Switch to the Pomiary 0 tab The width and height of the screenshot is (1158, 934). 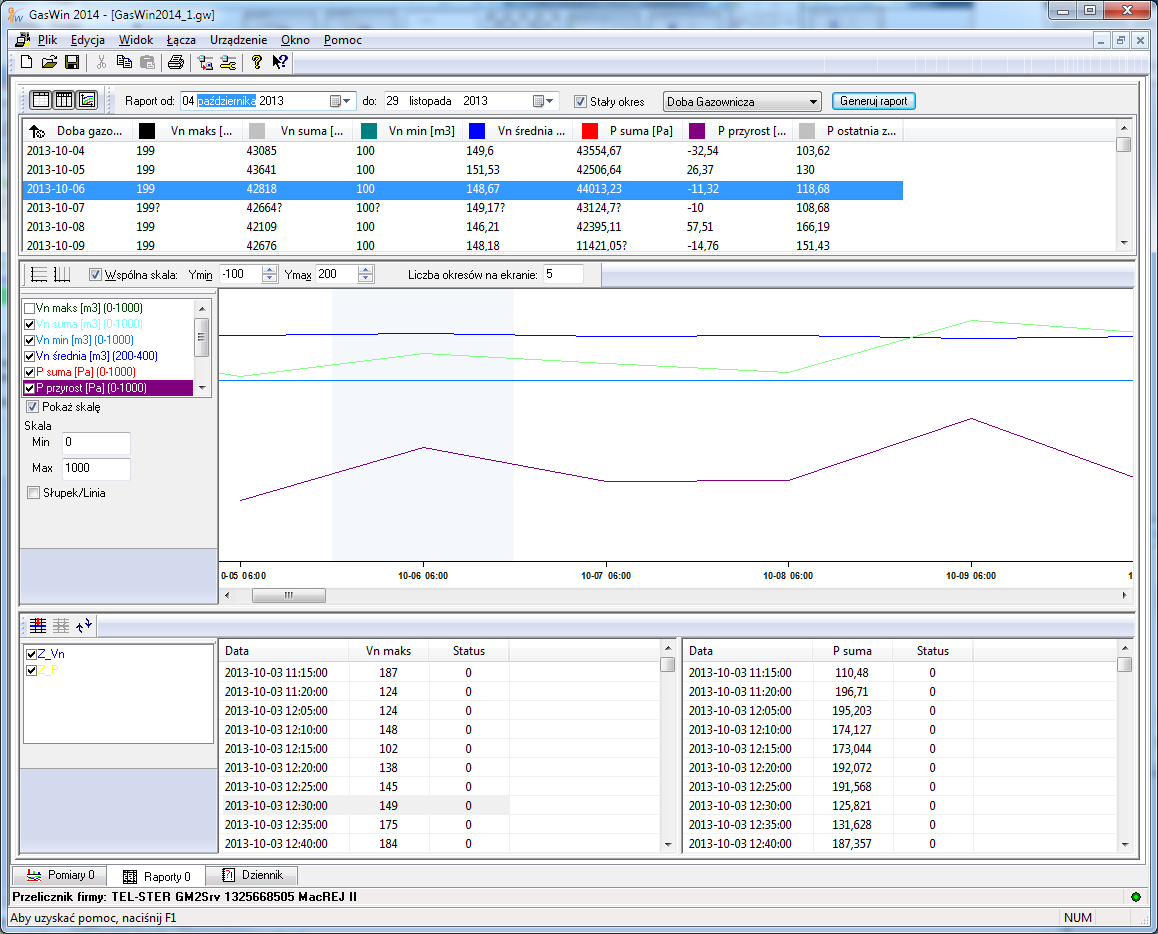click(60, 875)
